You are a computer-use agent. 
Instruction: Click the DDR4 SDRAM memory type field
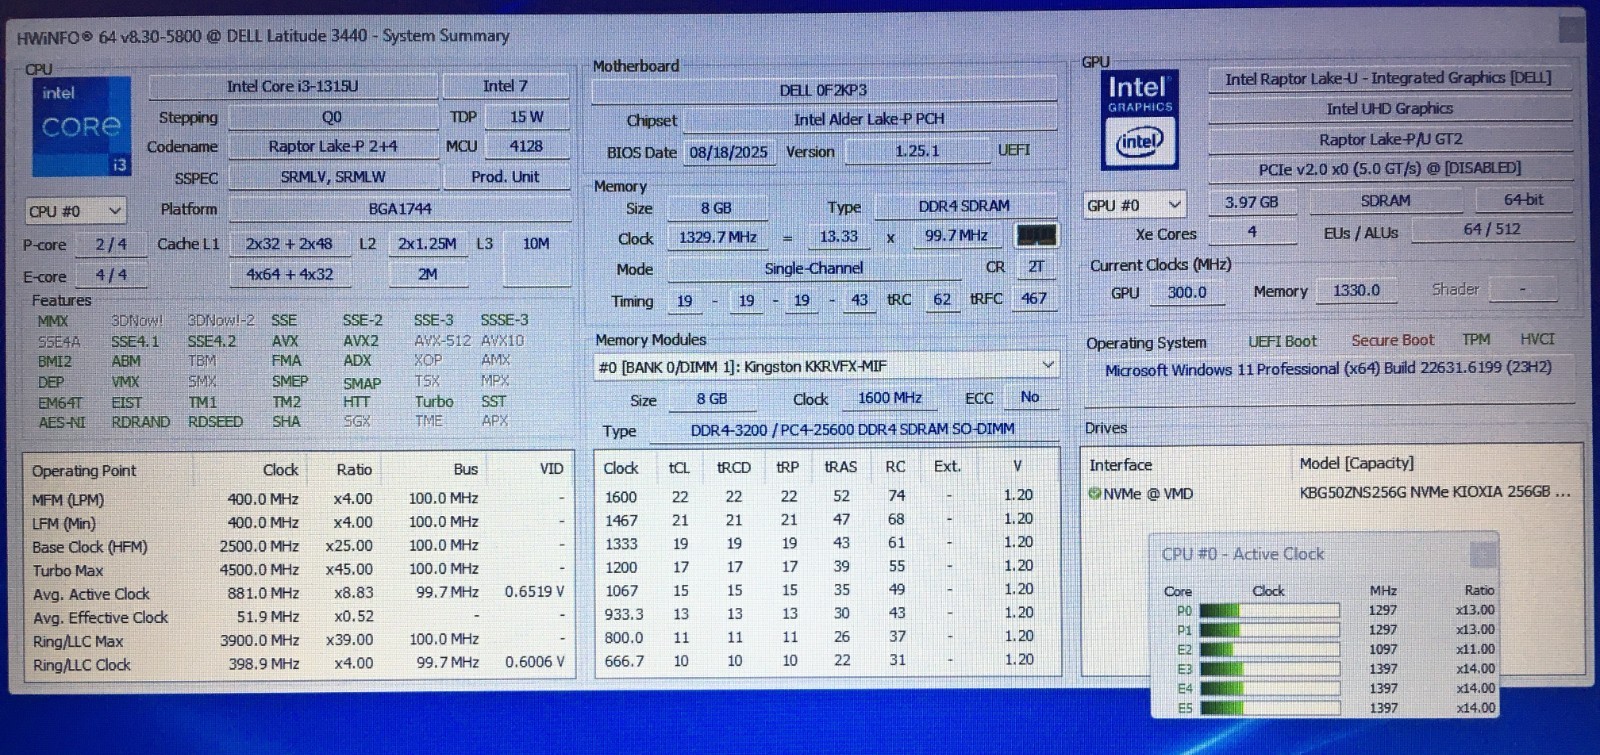(x=964, y=206)
